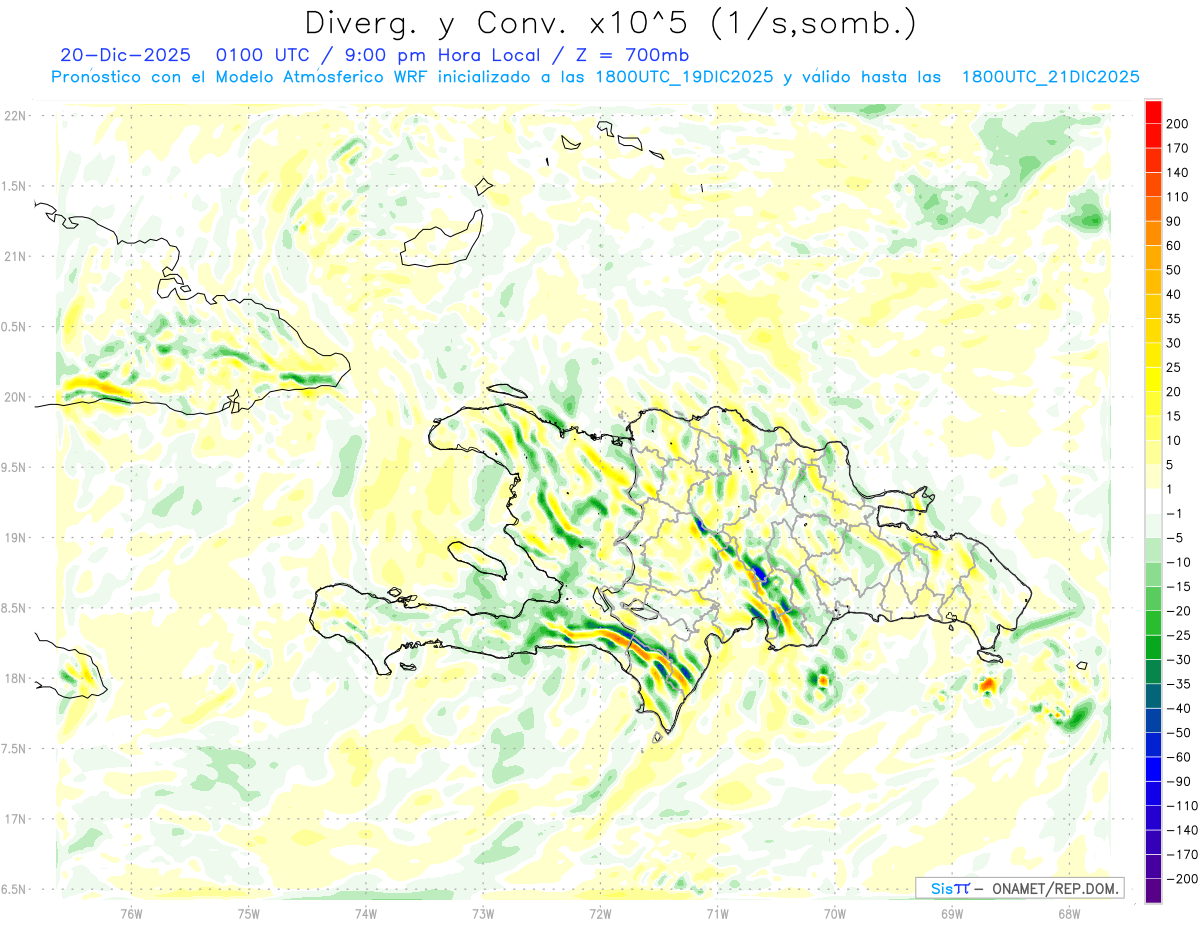This screenshot has height=927, width=1200.
Task: Click the '69W' longitude label
Action: pos(952,912)
